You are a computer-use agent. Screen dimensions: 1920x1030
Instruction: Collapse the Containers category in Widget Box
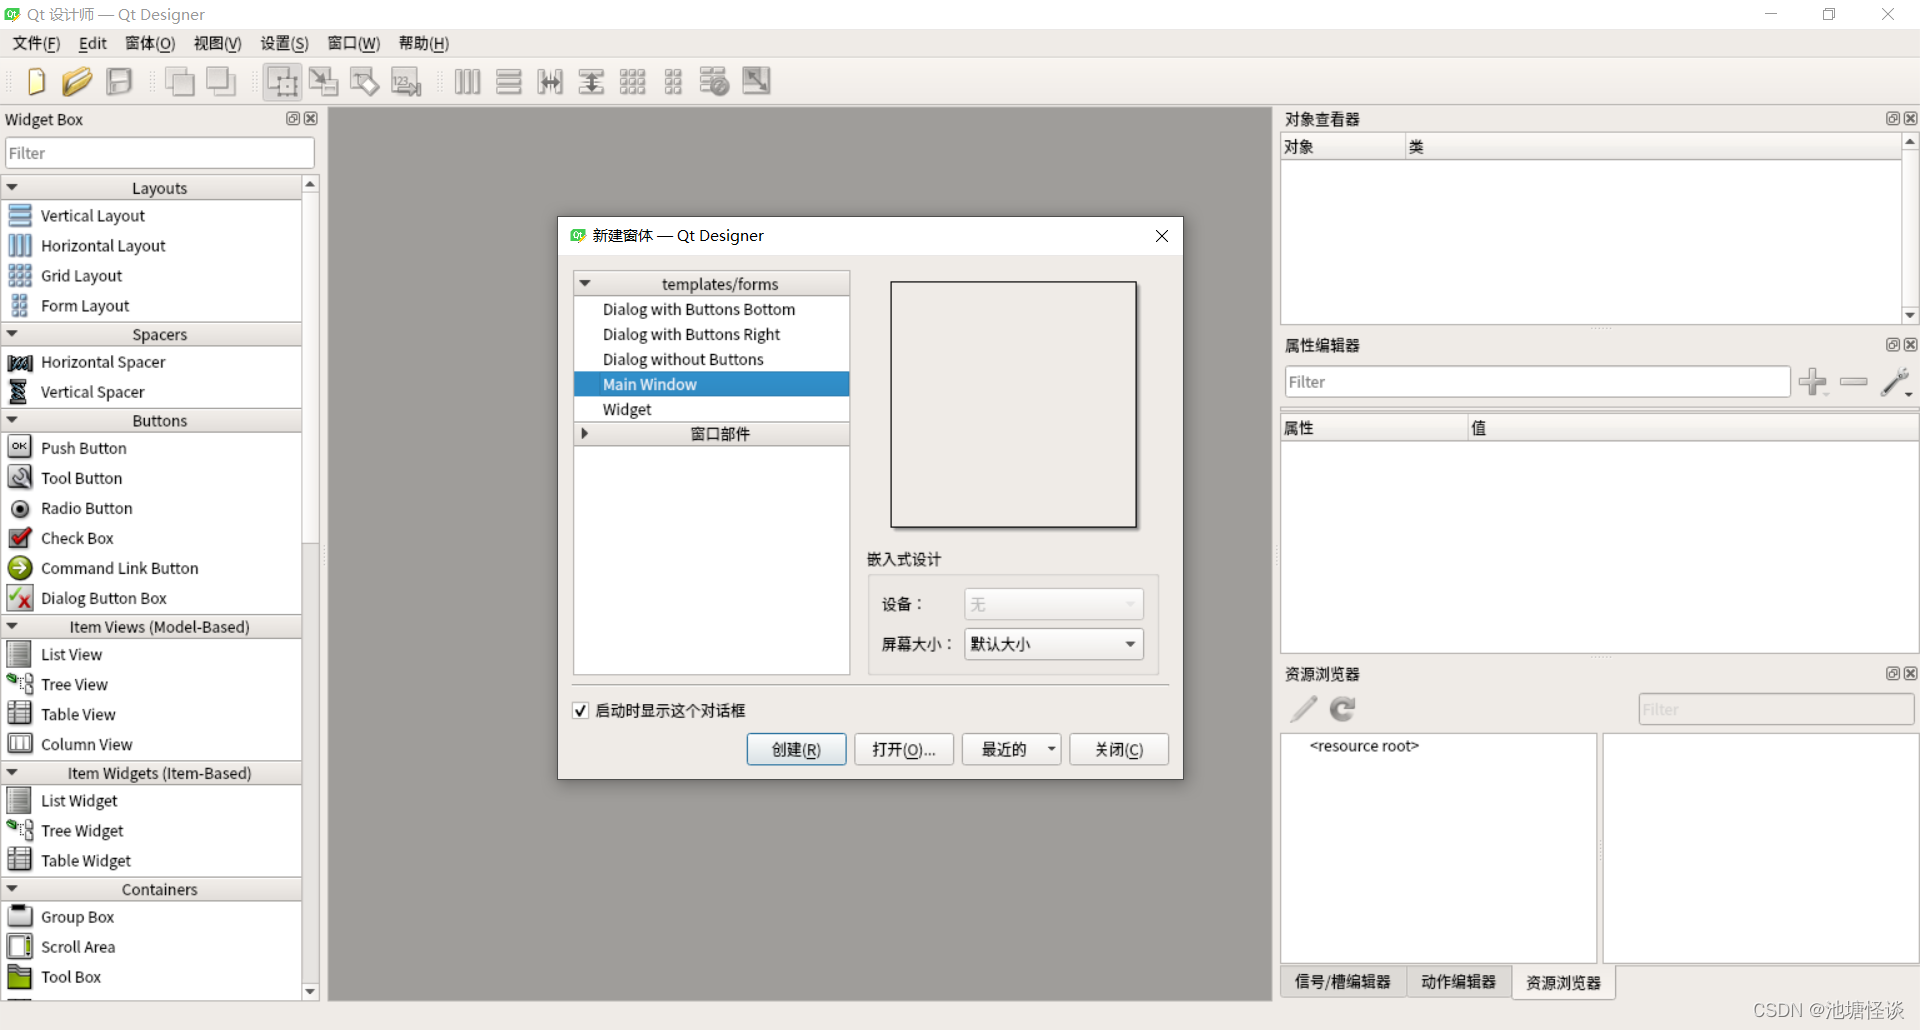12,889
